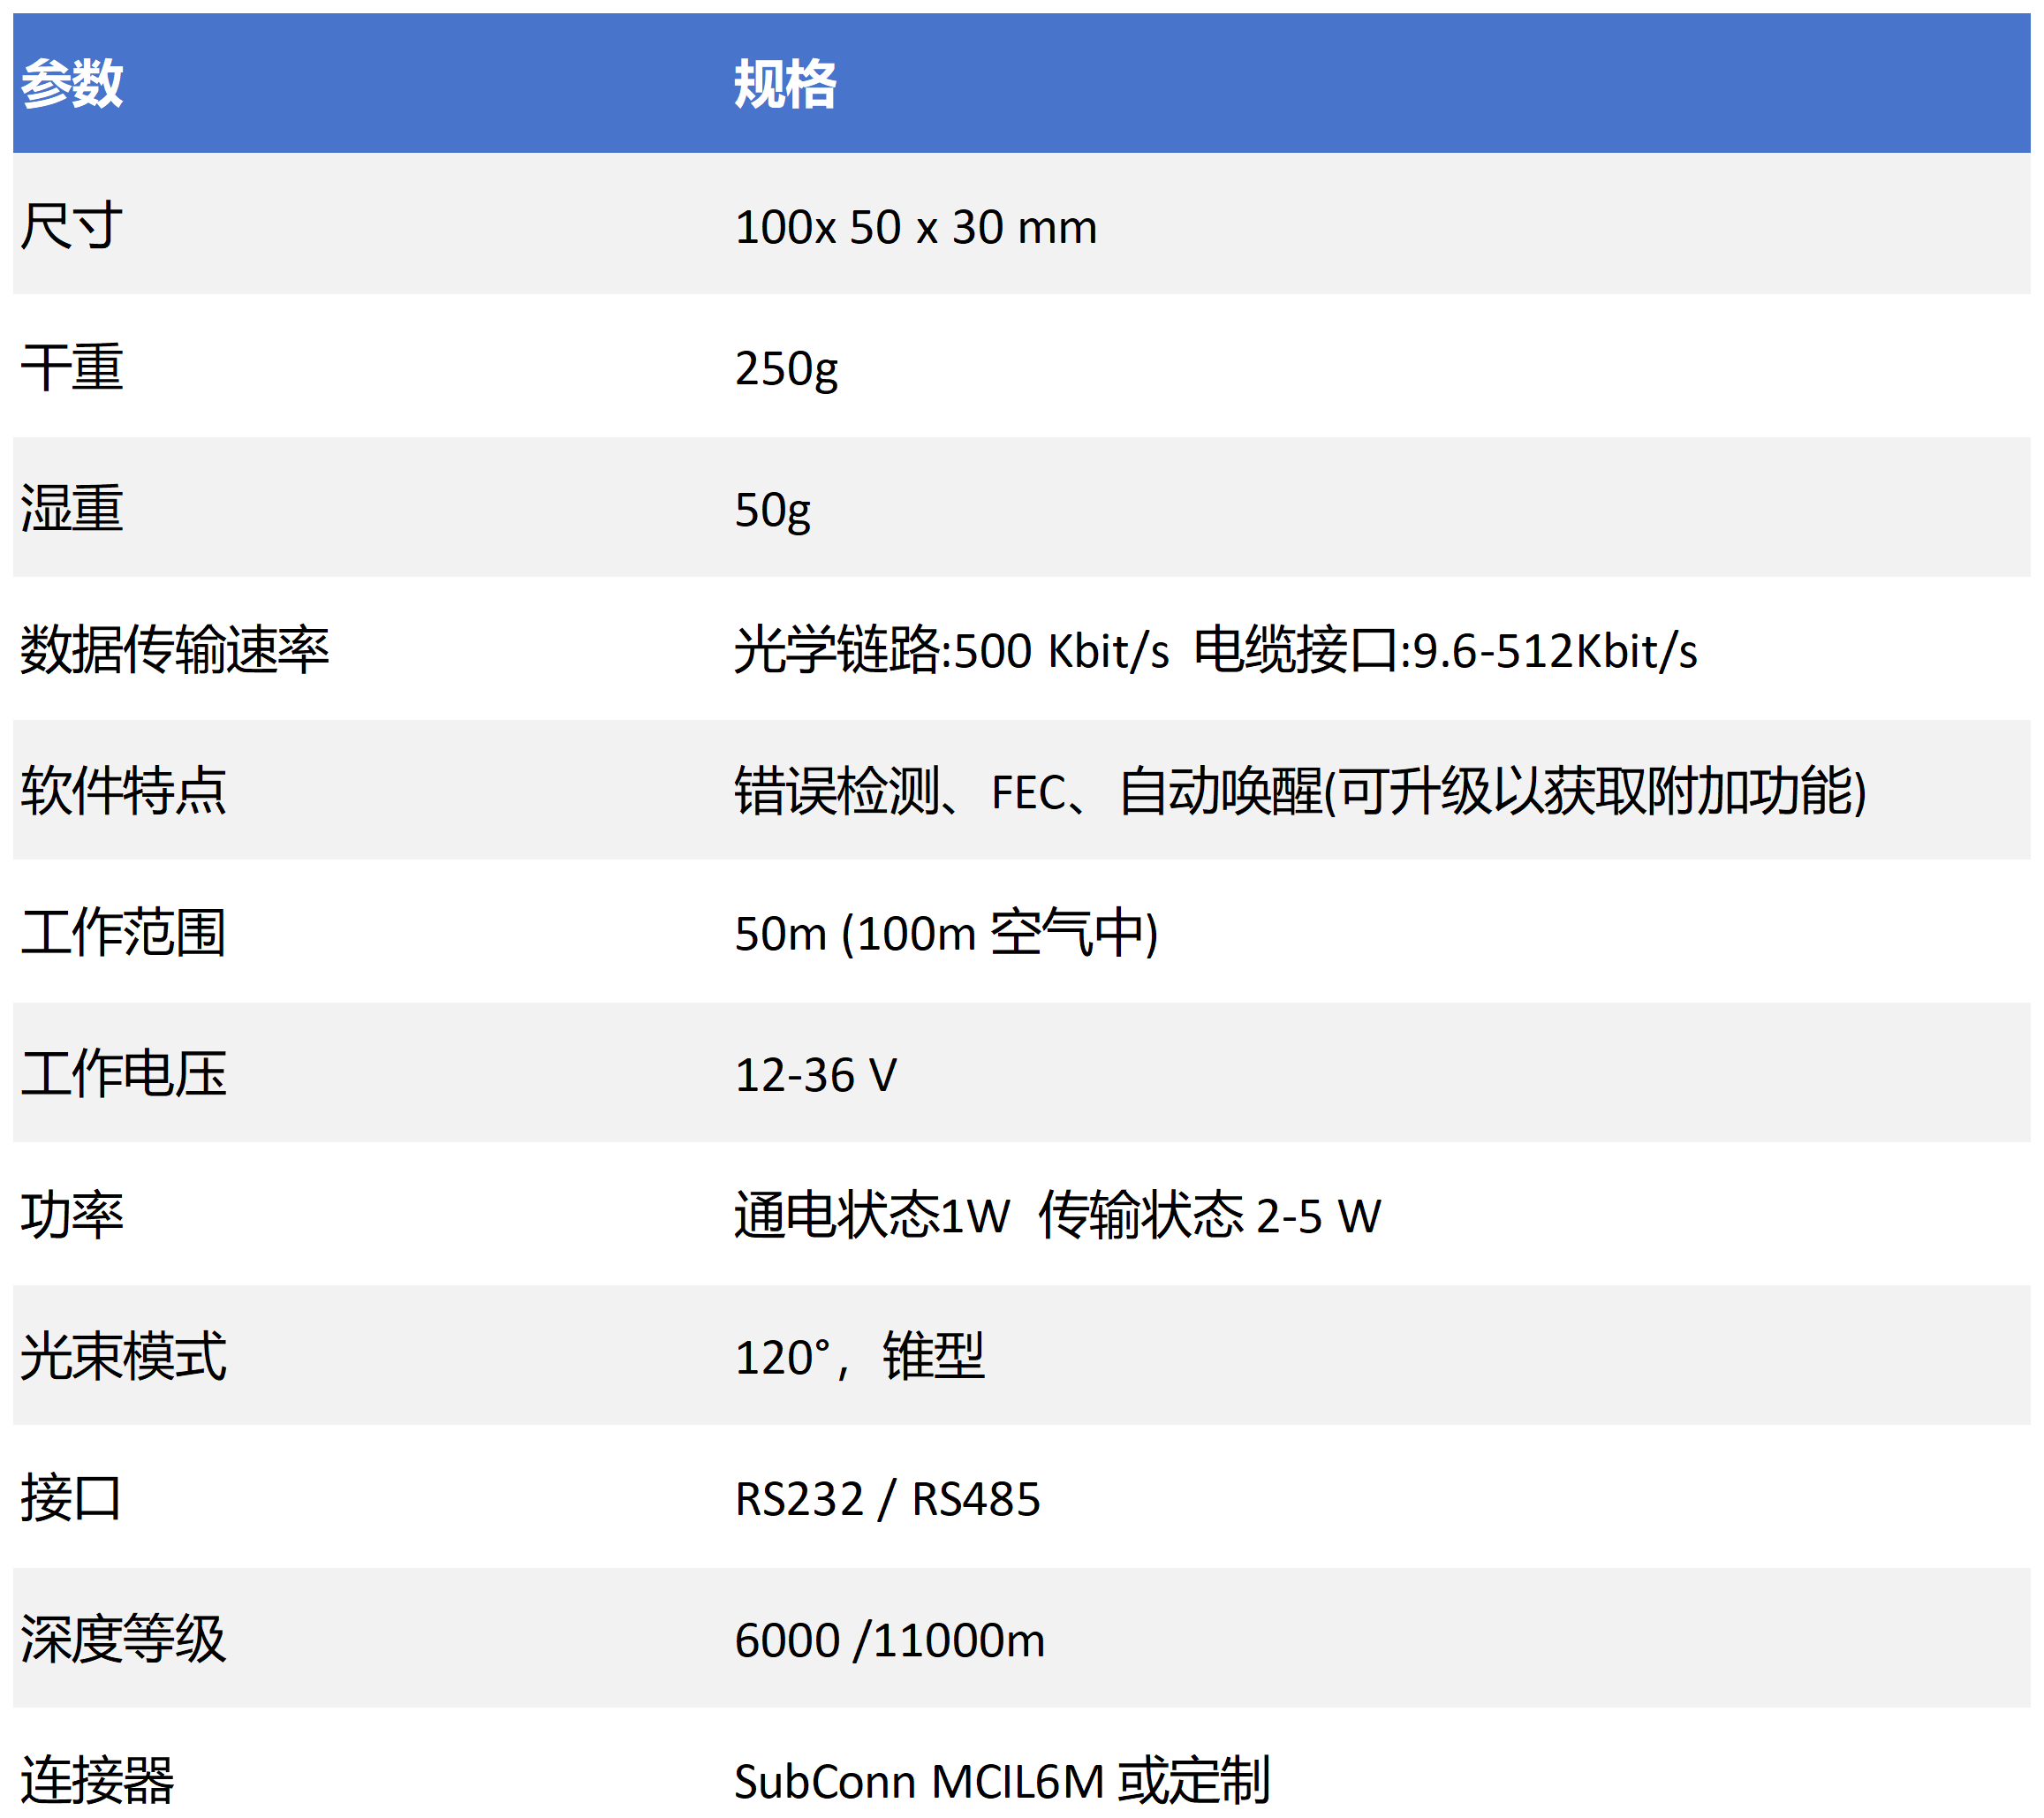Click the 通电状态1W power text

pos(872,1216)
